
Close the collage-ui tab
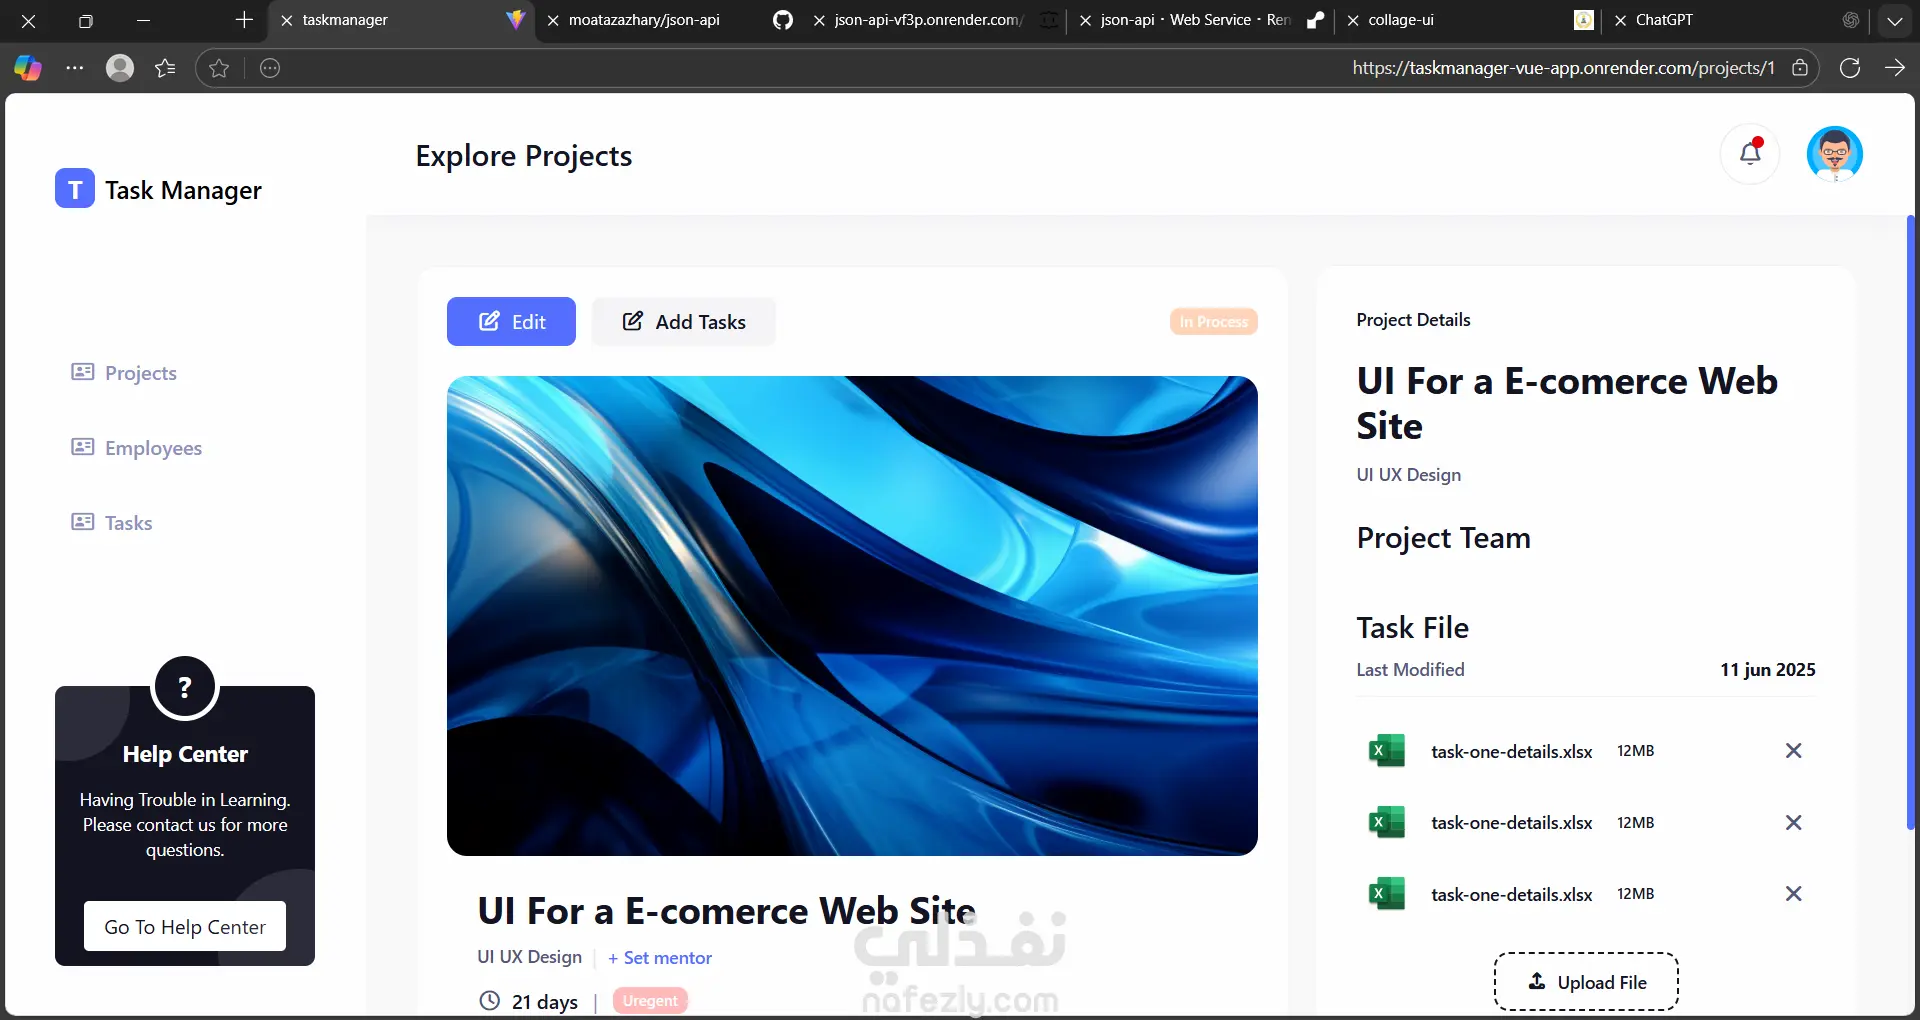1353,20
